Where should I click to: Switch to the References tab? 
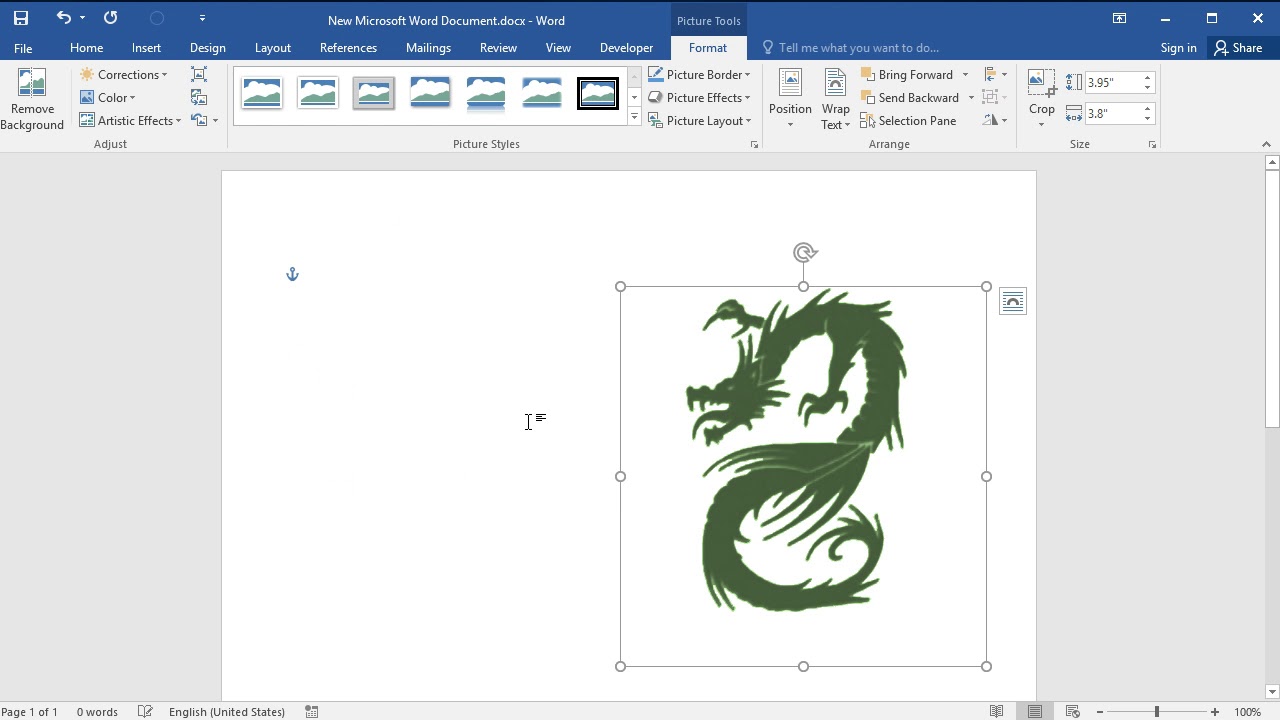tap(348, 48)
